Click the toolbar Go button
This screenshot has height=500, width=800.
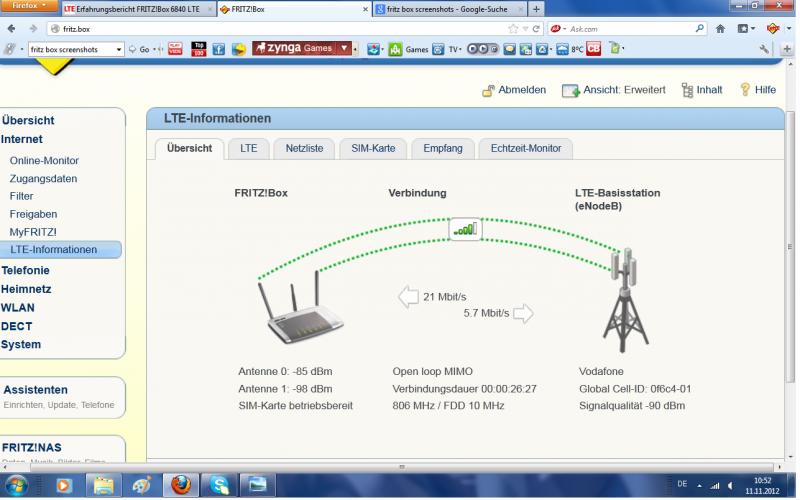coord(139,49)
